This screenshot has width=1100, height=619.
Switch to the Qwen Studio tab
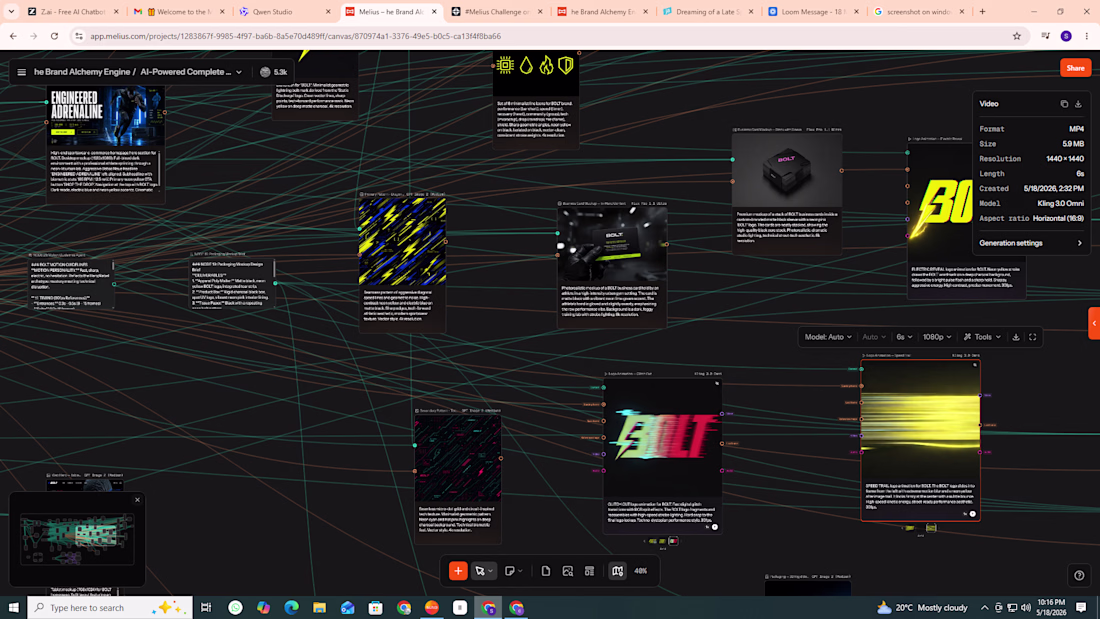[286, 12]
